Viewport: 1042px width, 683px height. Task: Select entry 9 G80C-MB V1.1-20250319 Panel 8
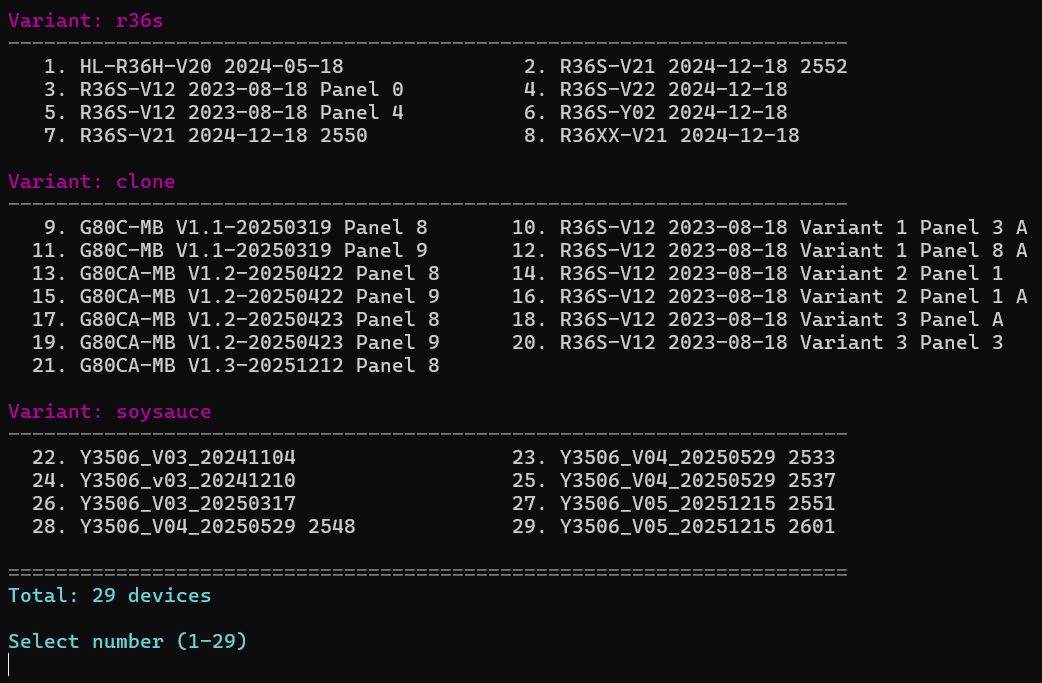pos(235,227)
